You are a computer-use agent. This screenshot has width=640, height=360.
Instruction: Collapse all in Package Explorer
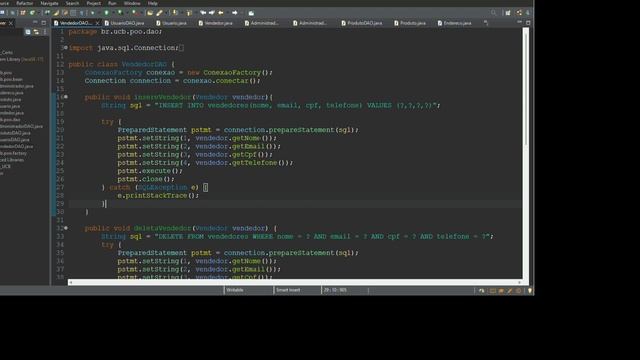click(28, 32)
